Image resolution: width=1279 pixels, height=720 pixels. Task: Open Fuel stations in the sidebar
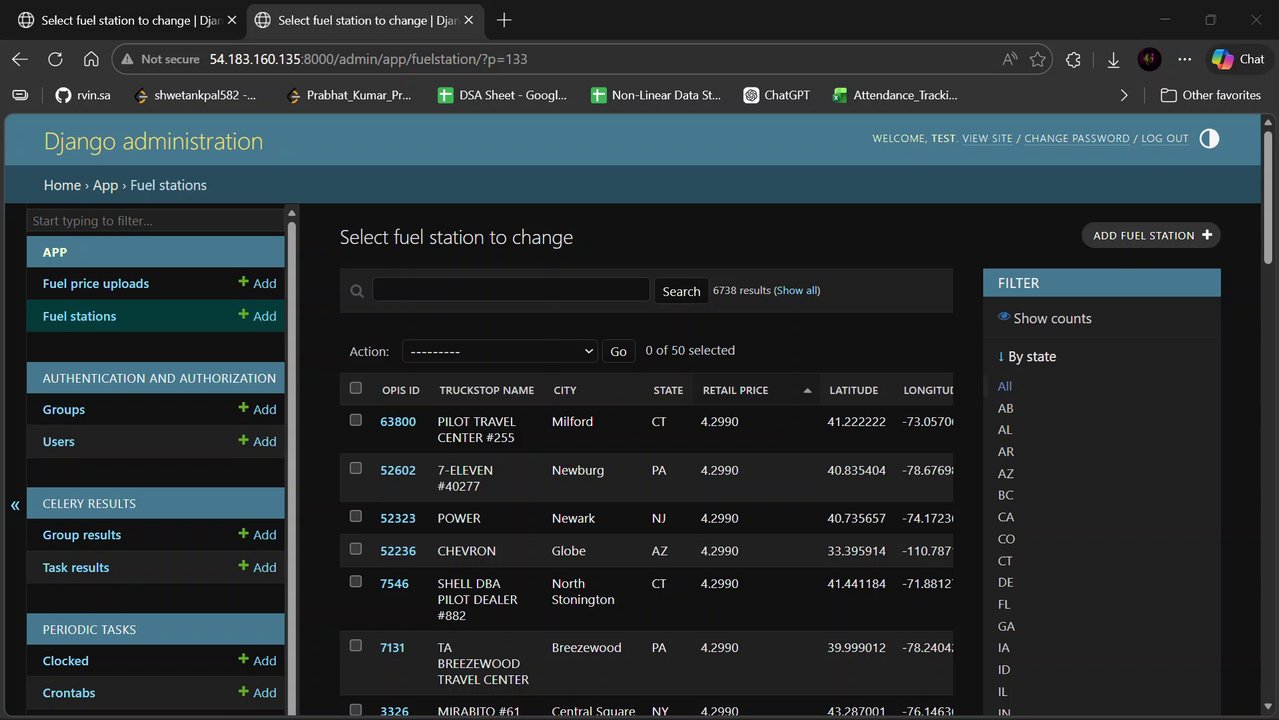pyautogui.click(x=79, y=316)
